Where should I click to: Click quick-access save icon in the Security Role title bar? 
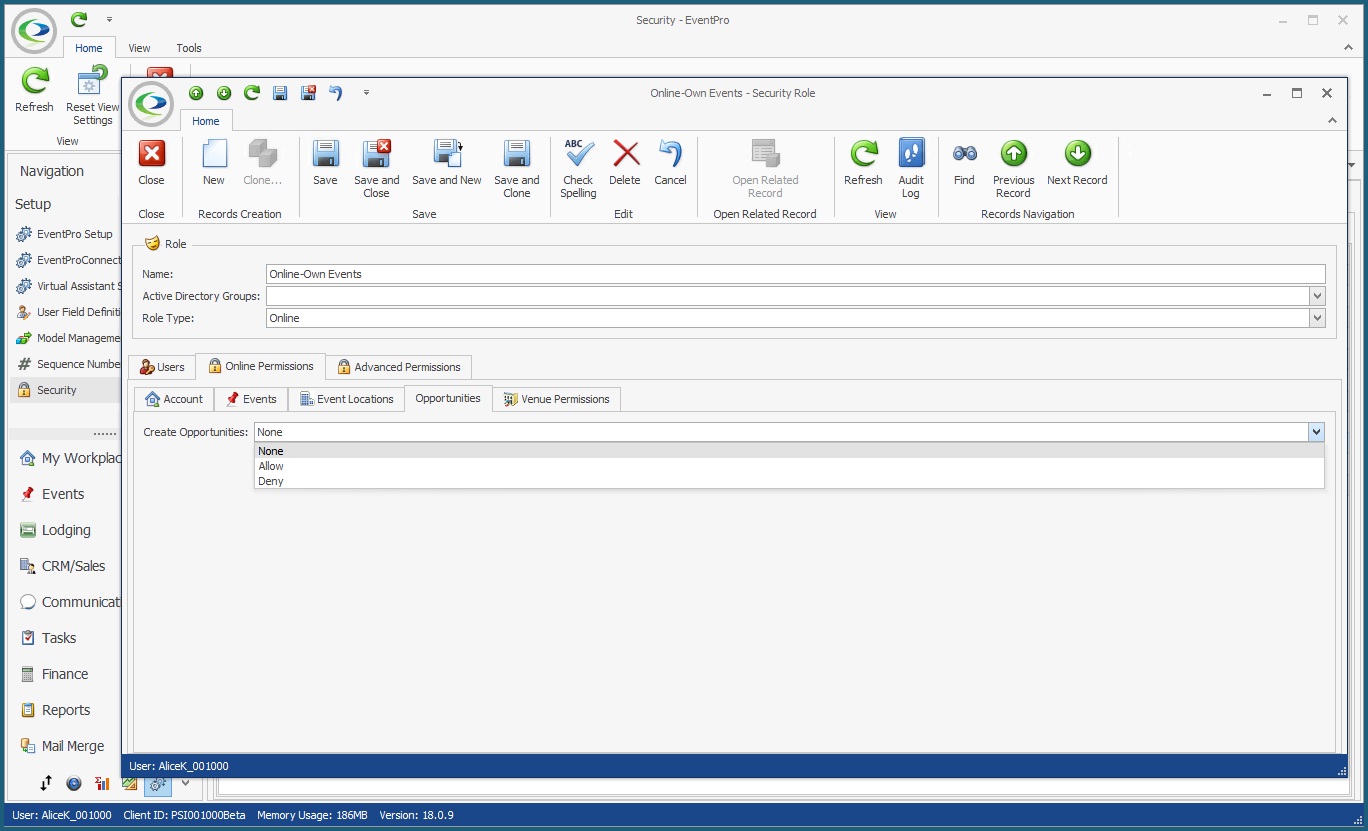280,93
